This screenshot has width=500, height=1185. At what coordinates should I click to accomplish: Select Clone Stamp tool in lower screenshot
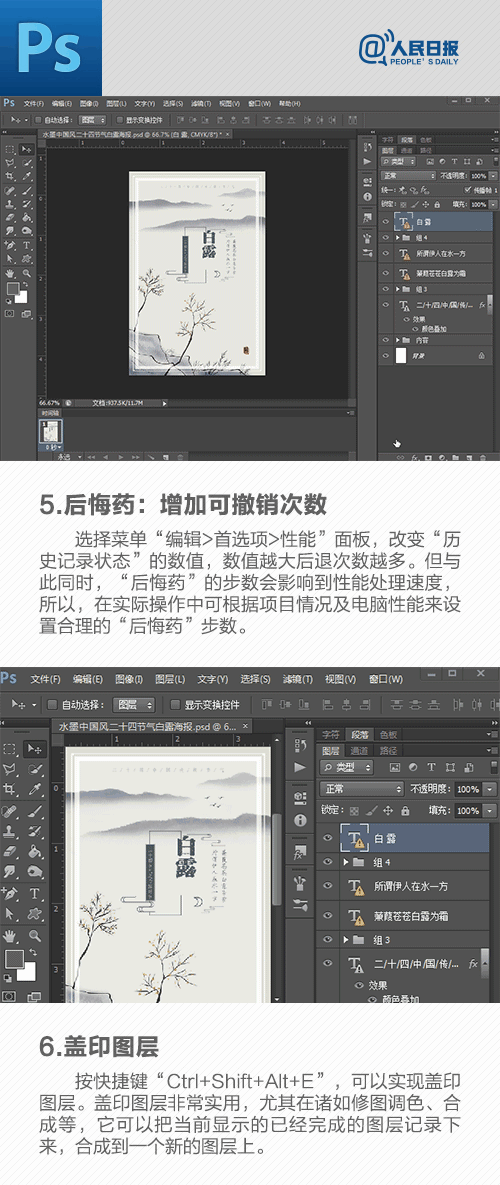tap(11, 831)
